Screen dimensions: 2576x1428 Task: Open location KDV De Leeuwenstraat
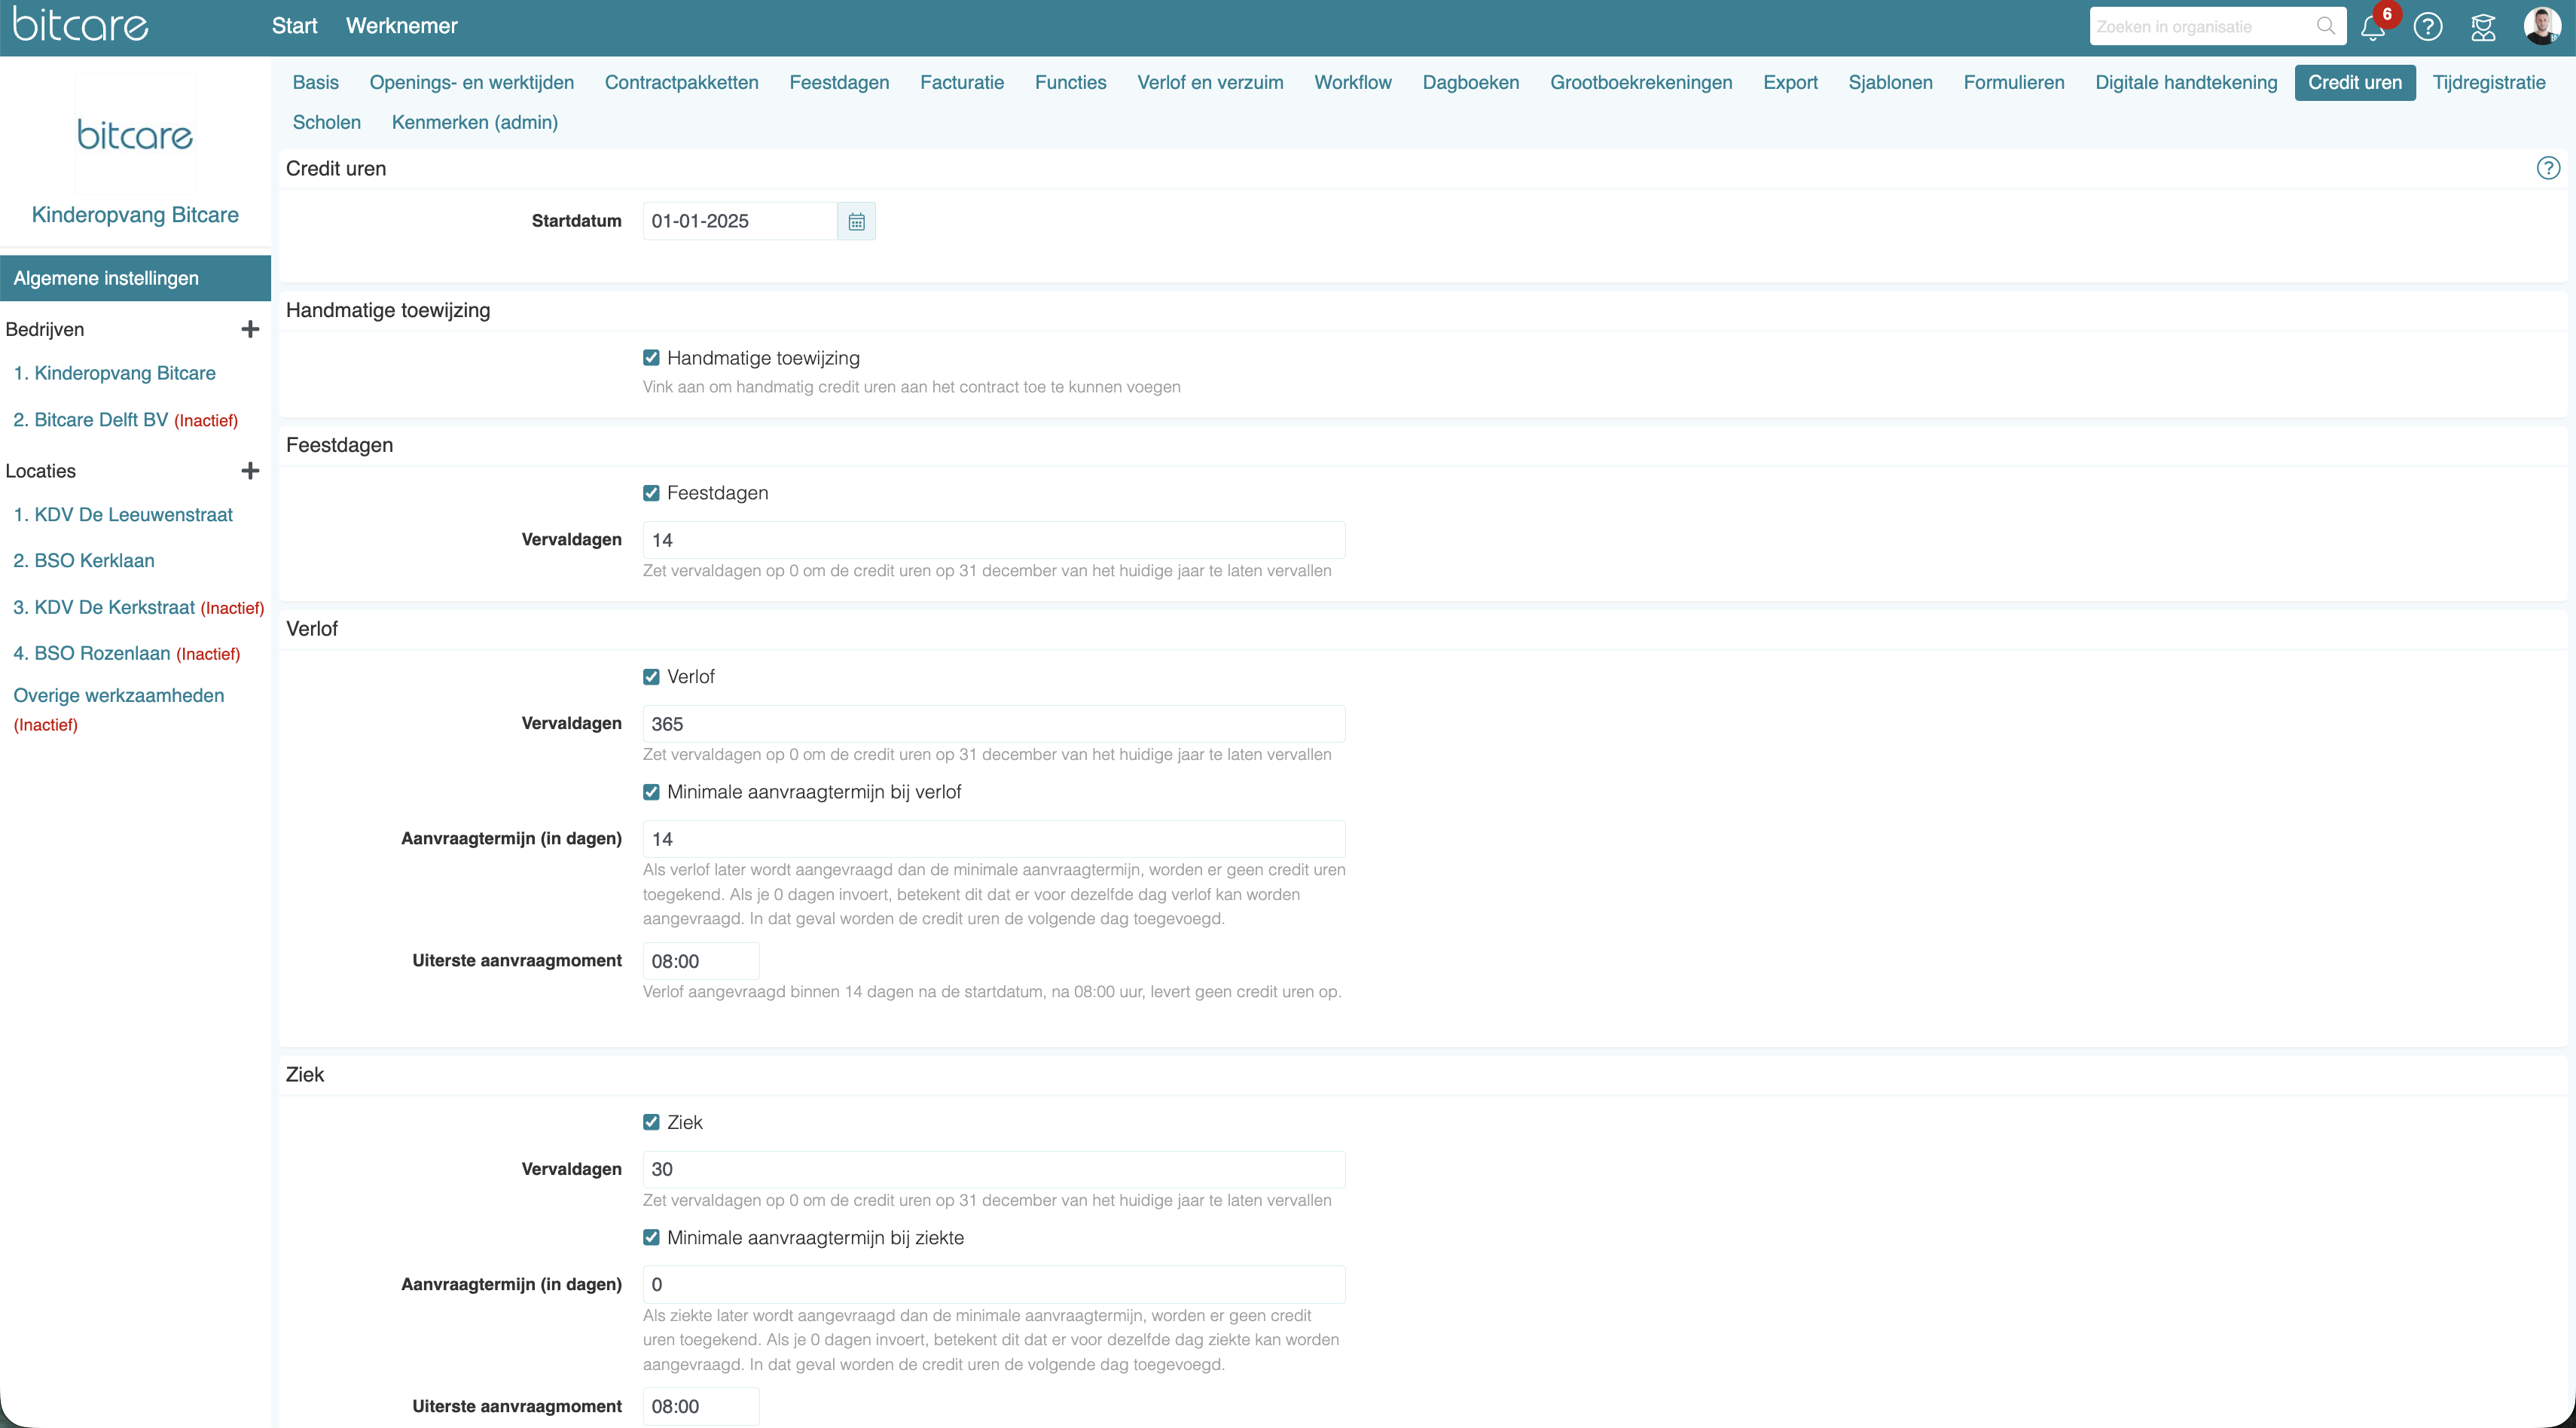tap(123, 514)
